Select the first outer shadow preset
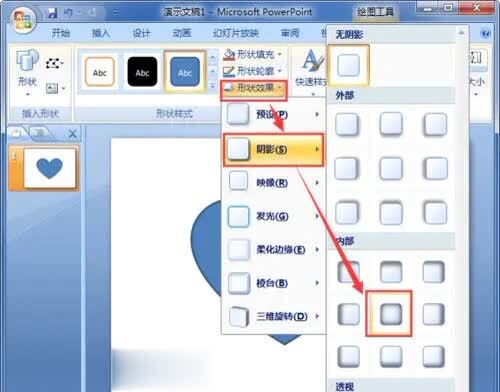 pos(347,125)
